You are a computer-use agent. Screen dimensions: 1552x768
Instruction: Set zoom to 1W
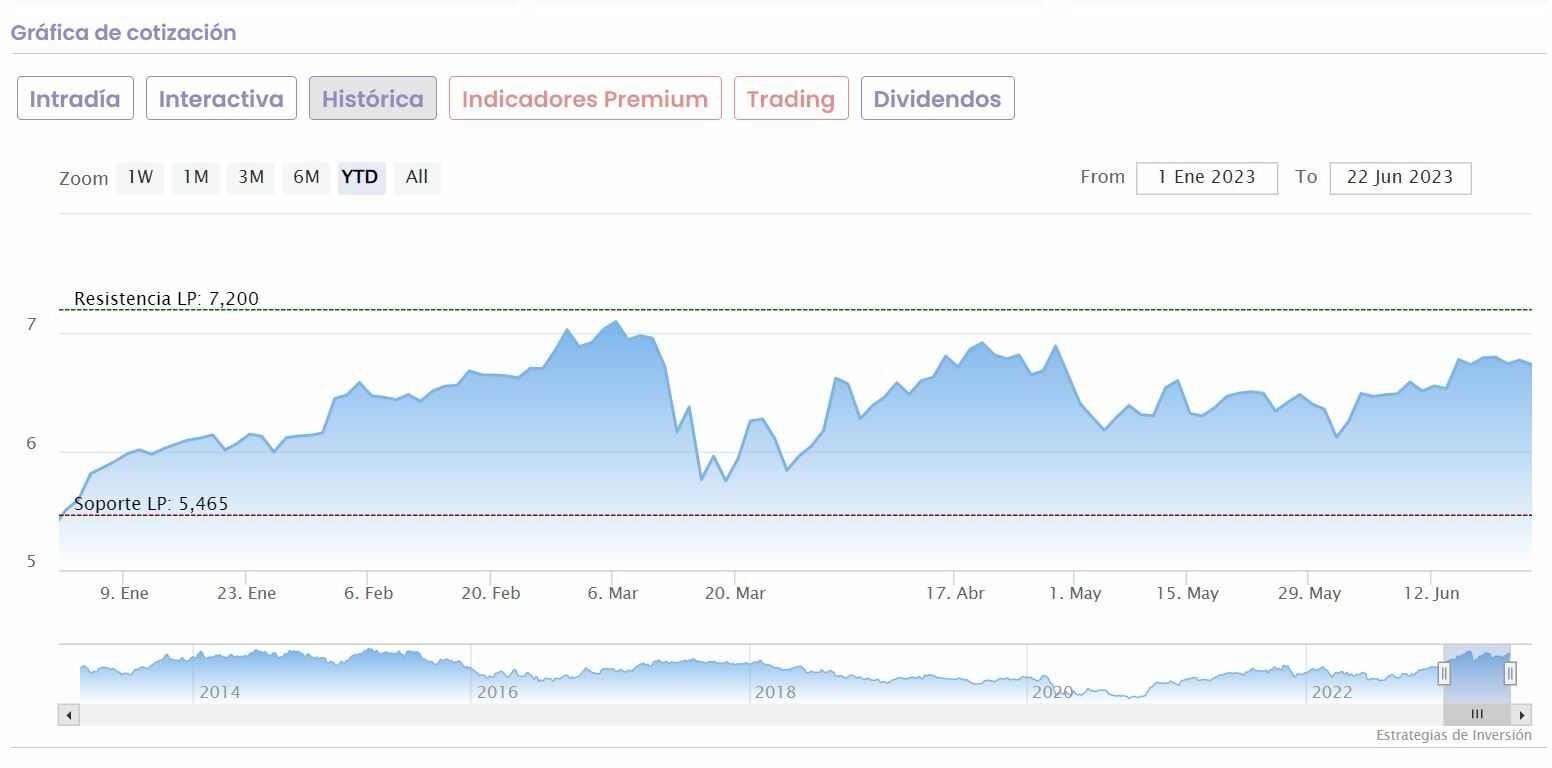coord(140,177)
